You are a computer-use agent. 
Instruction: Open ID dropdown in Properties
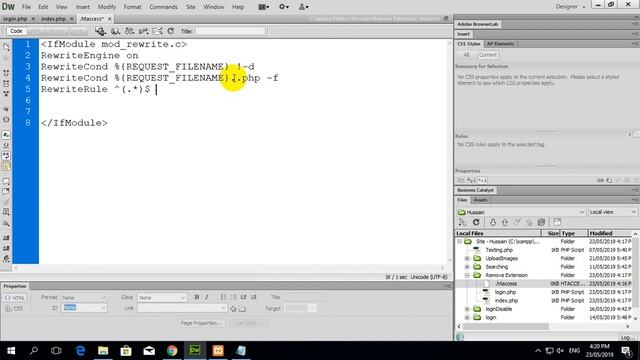pos(84,308)
